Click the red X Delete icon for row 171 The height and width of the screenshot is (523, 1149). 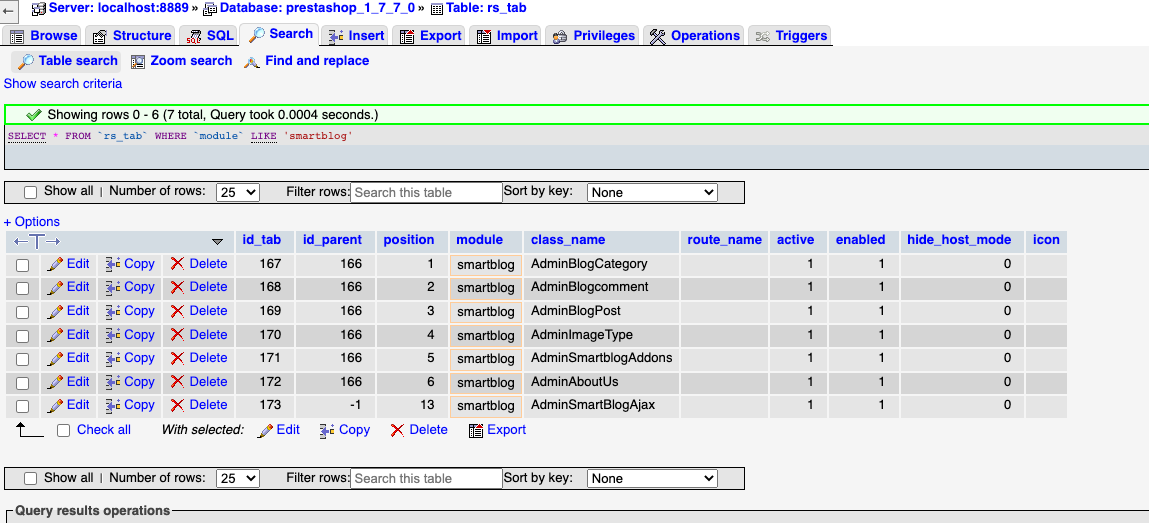177,358
